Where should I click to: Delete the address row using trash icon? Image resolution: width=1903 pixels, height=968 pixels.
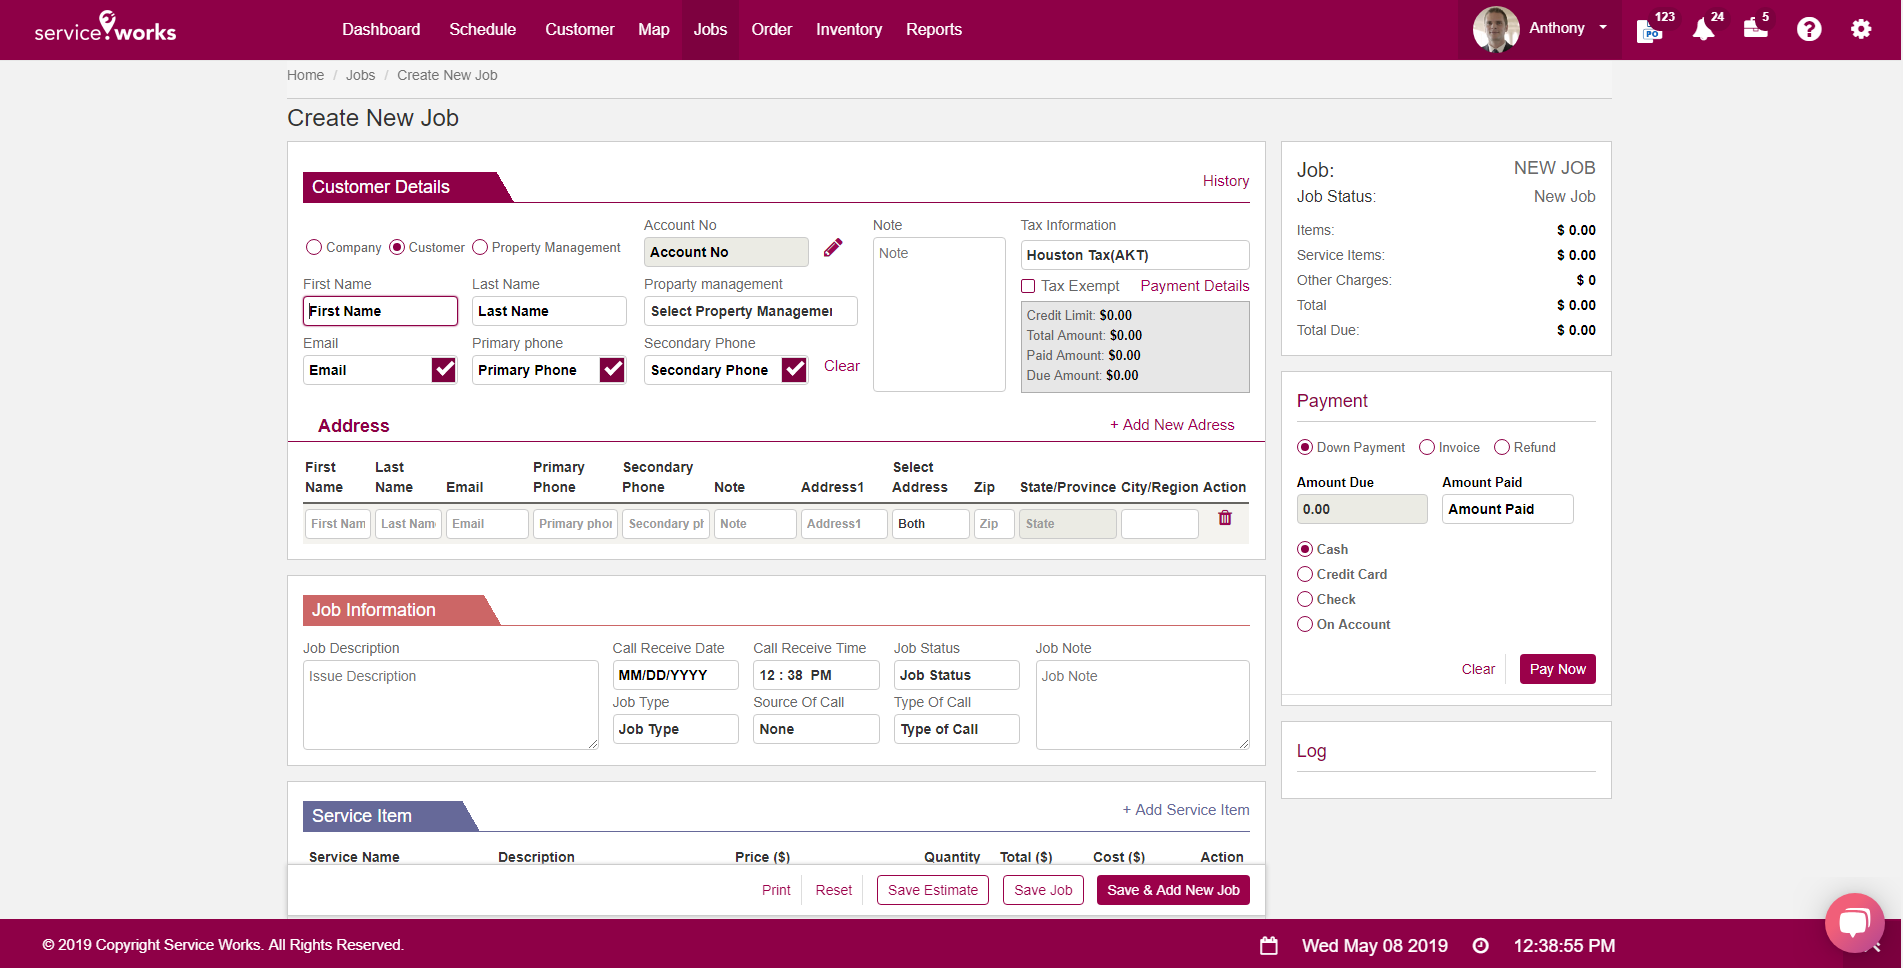1224,518
